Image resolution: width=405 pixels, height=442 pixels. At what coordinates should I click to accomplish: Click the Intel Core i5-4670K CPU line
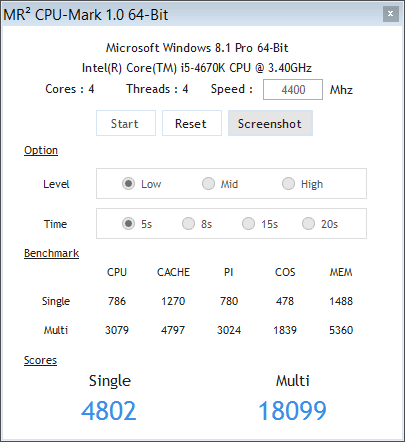[x=197, y=68]
